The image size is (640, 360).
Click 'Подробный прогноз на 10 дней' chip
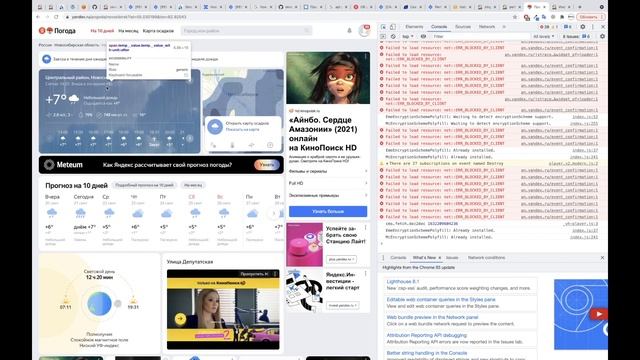click(144, 185)
